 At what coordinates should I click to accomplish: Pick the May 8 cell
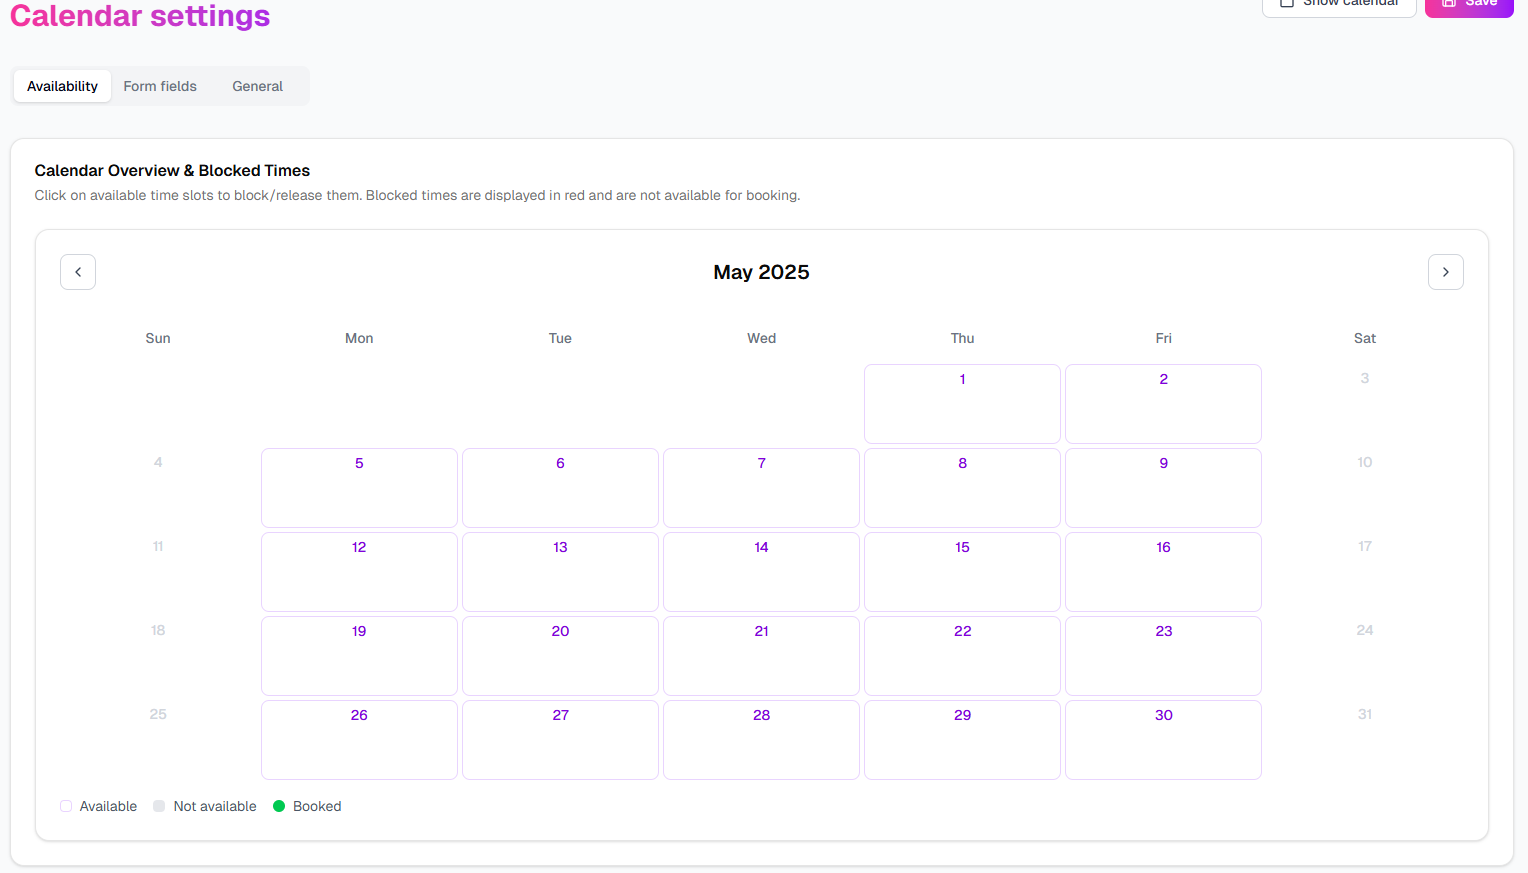pos(962,488)
